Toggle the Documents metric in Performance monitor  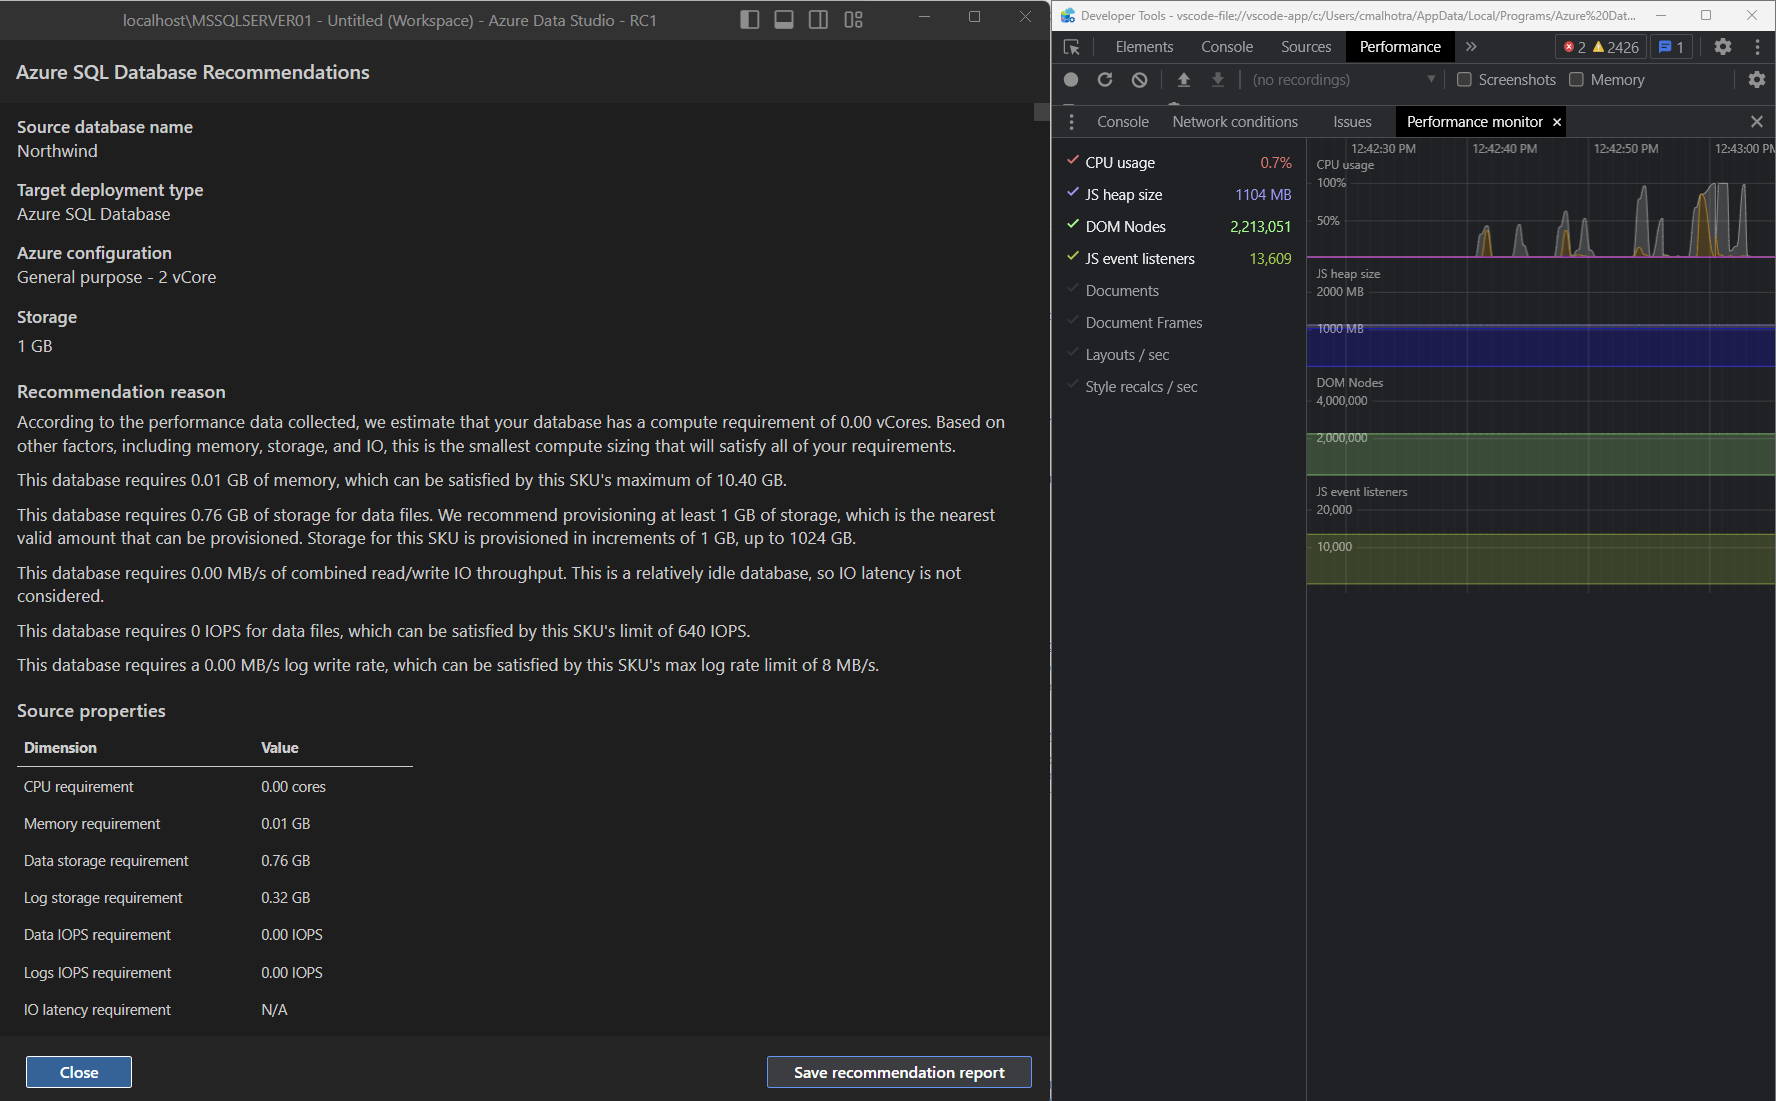[1122, 290]
